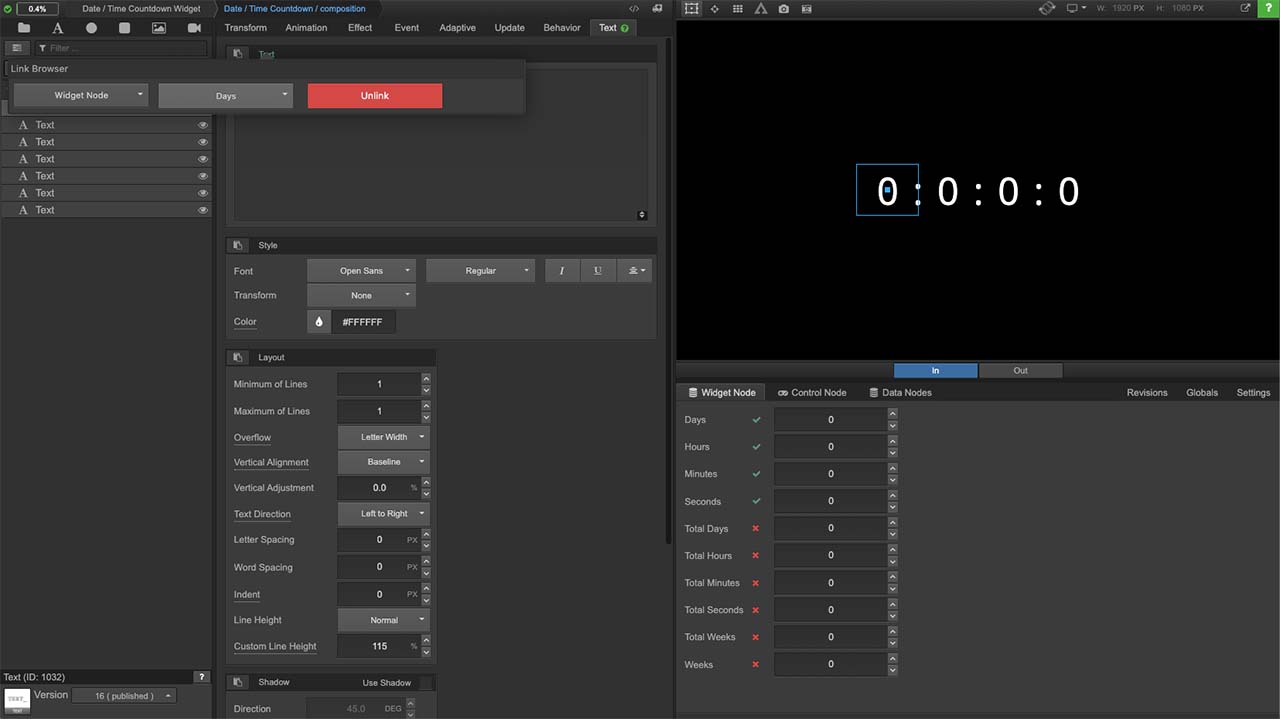Screen dimensions: 1280x719
Task: Open the color picker droplet icon
Action: [319, 322]
